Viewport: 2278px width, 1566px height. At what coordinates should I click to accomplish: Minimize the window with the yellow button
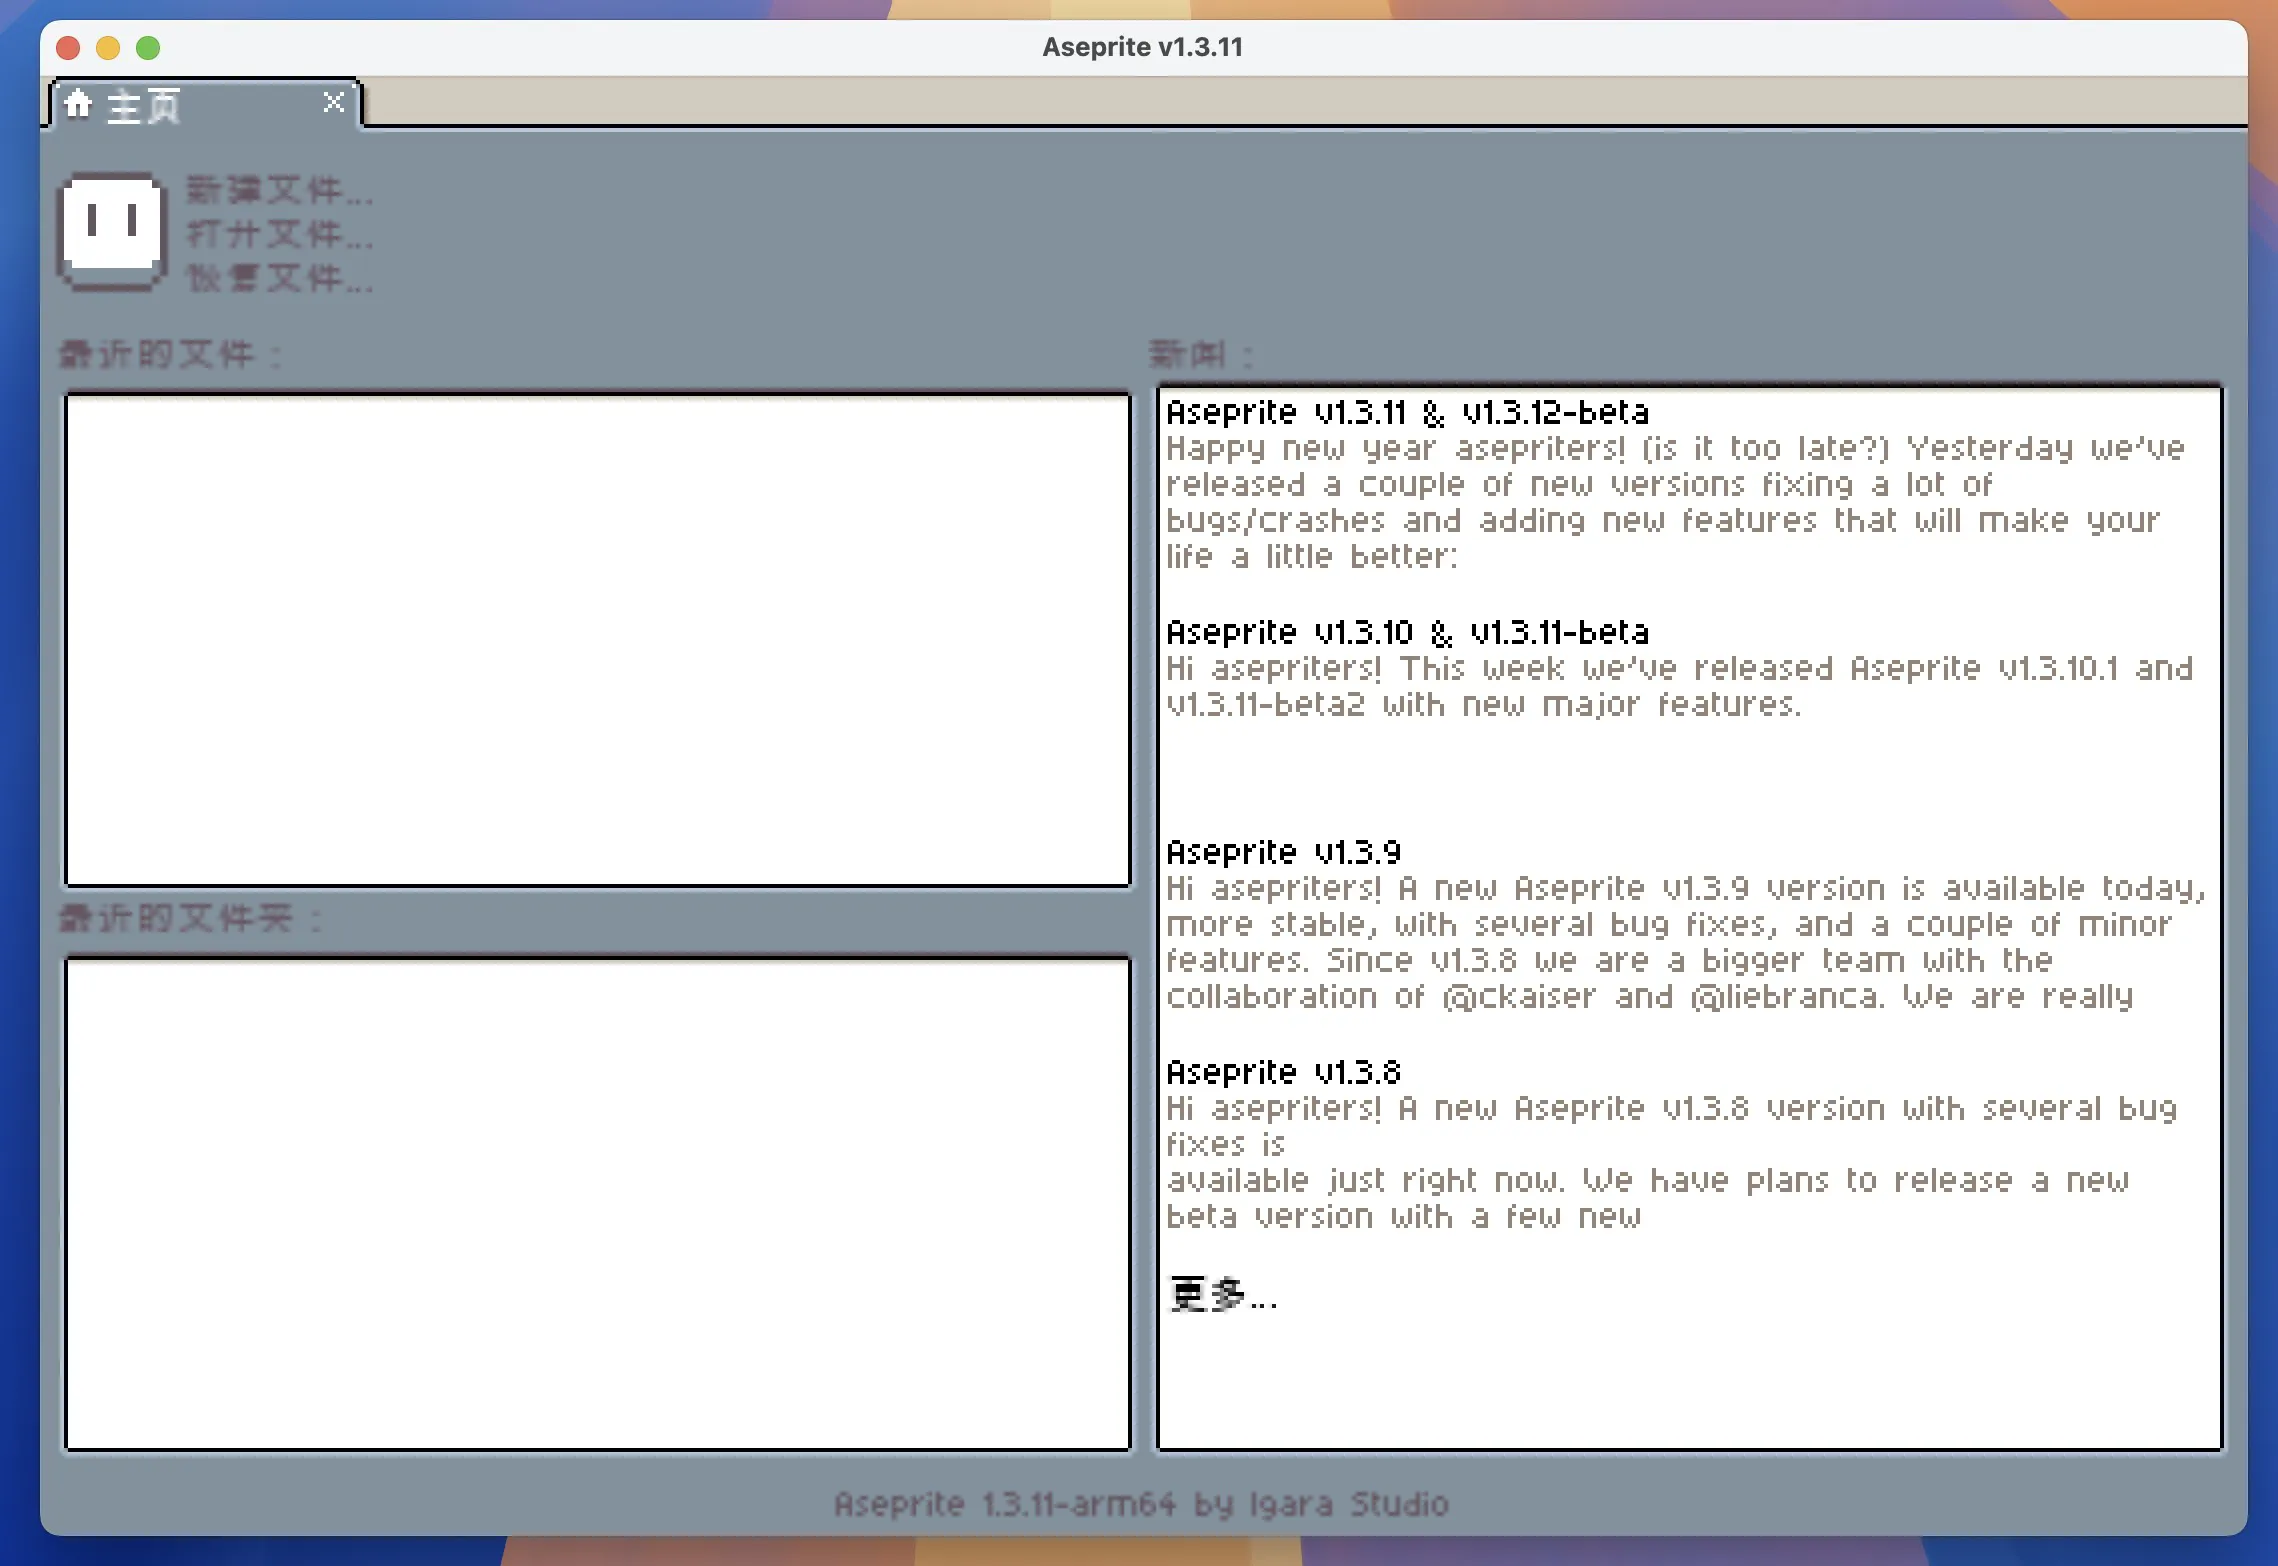pos(109,48)
